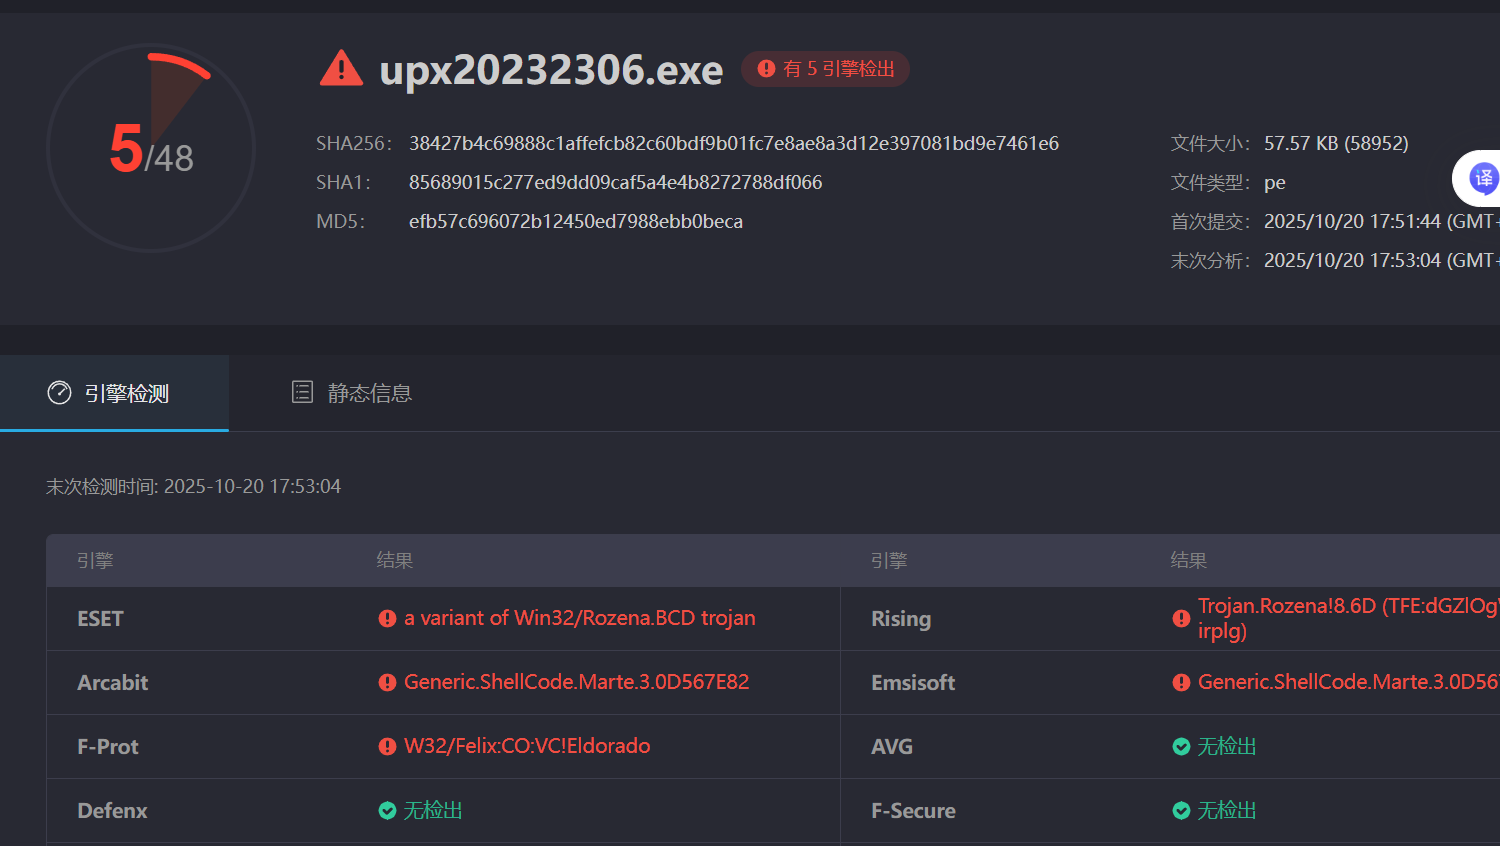Click the Trojan.Rozena!8.6D result text
This screenshot has width=1500, height=846.
[x=1348, y=618]
